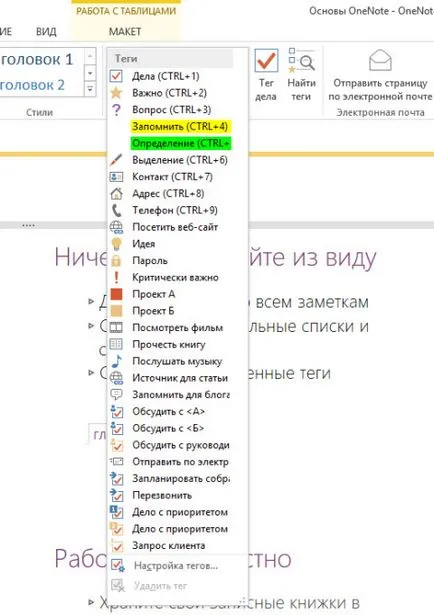Toggle Перезвонить checkbox tag

117,495
